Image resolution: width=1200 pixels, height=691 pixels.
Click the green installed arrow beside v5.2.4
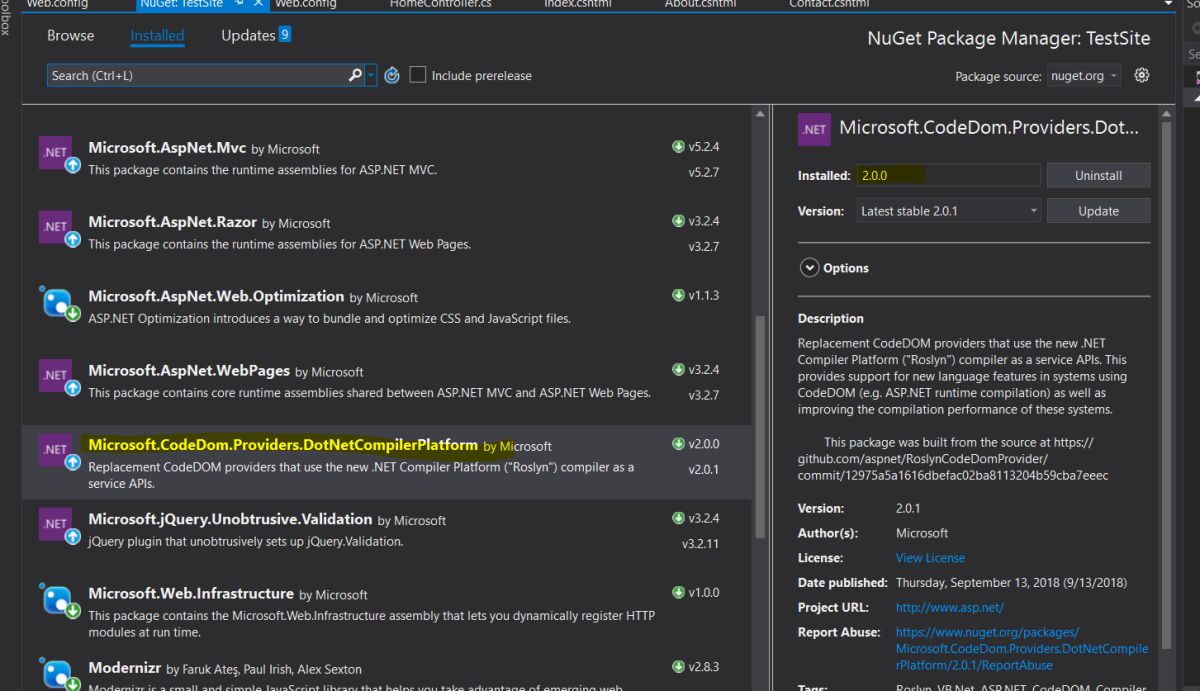point(679,147)
